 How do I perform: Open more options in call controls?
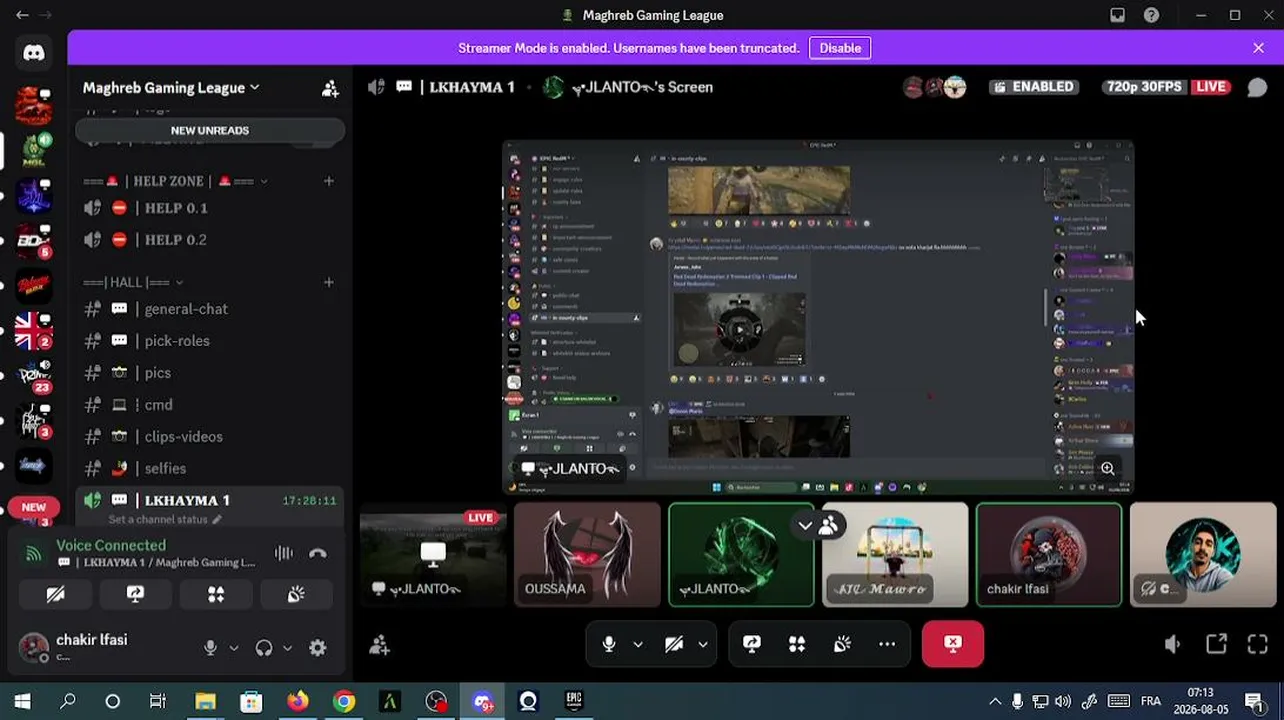887,645
